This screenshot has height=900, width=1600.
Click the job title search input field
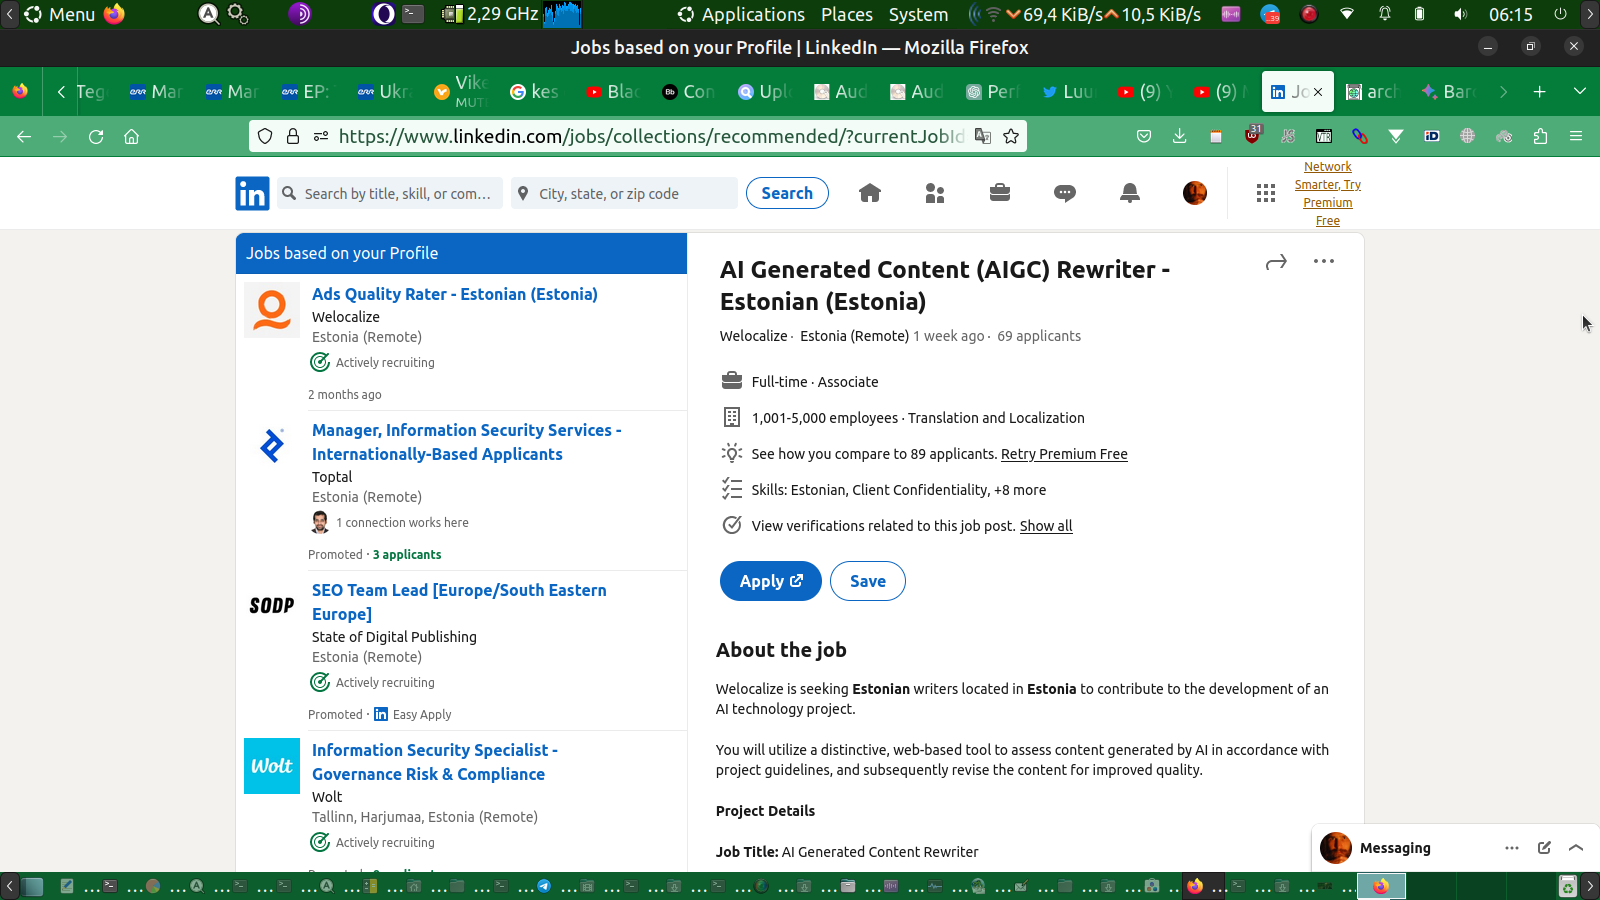tap(397, 194)
